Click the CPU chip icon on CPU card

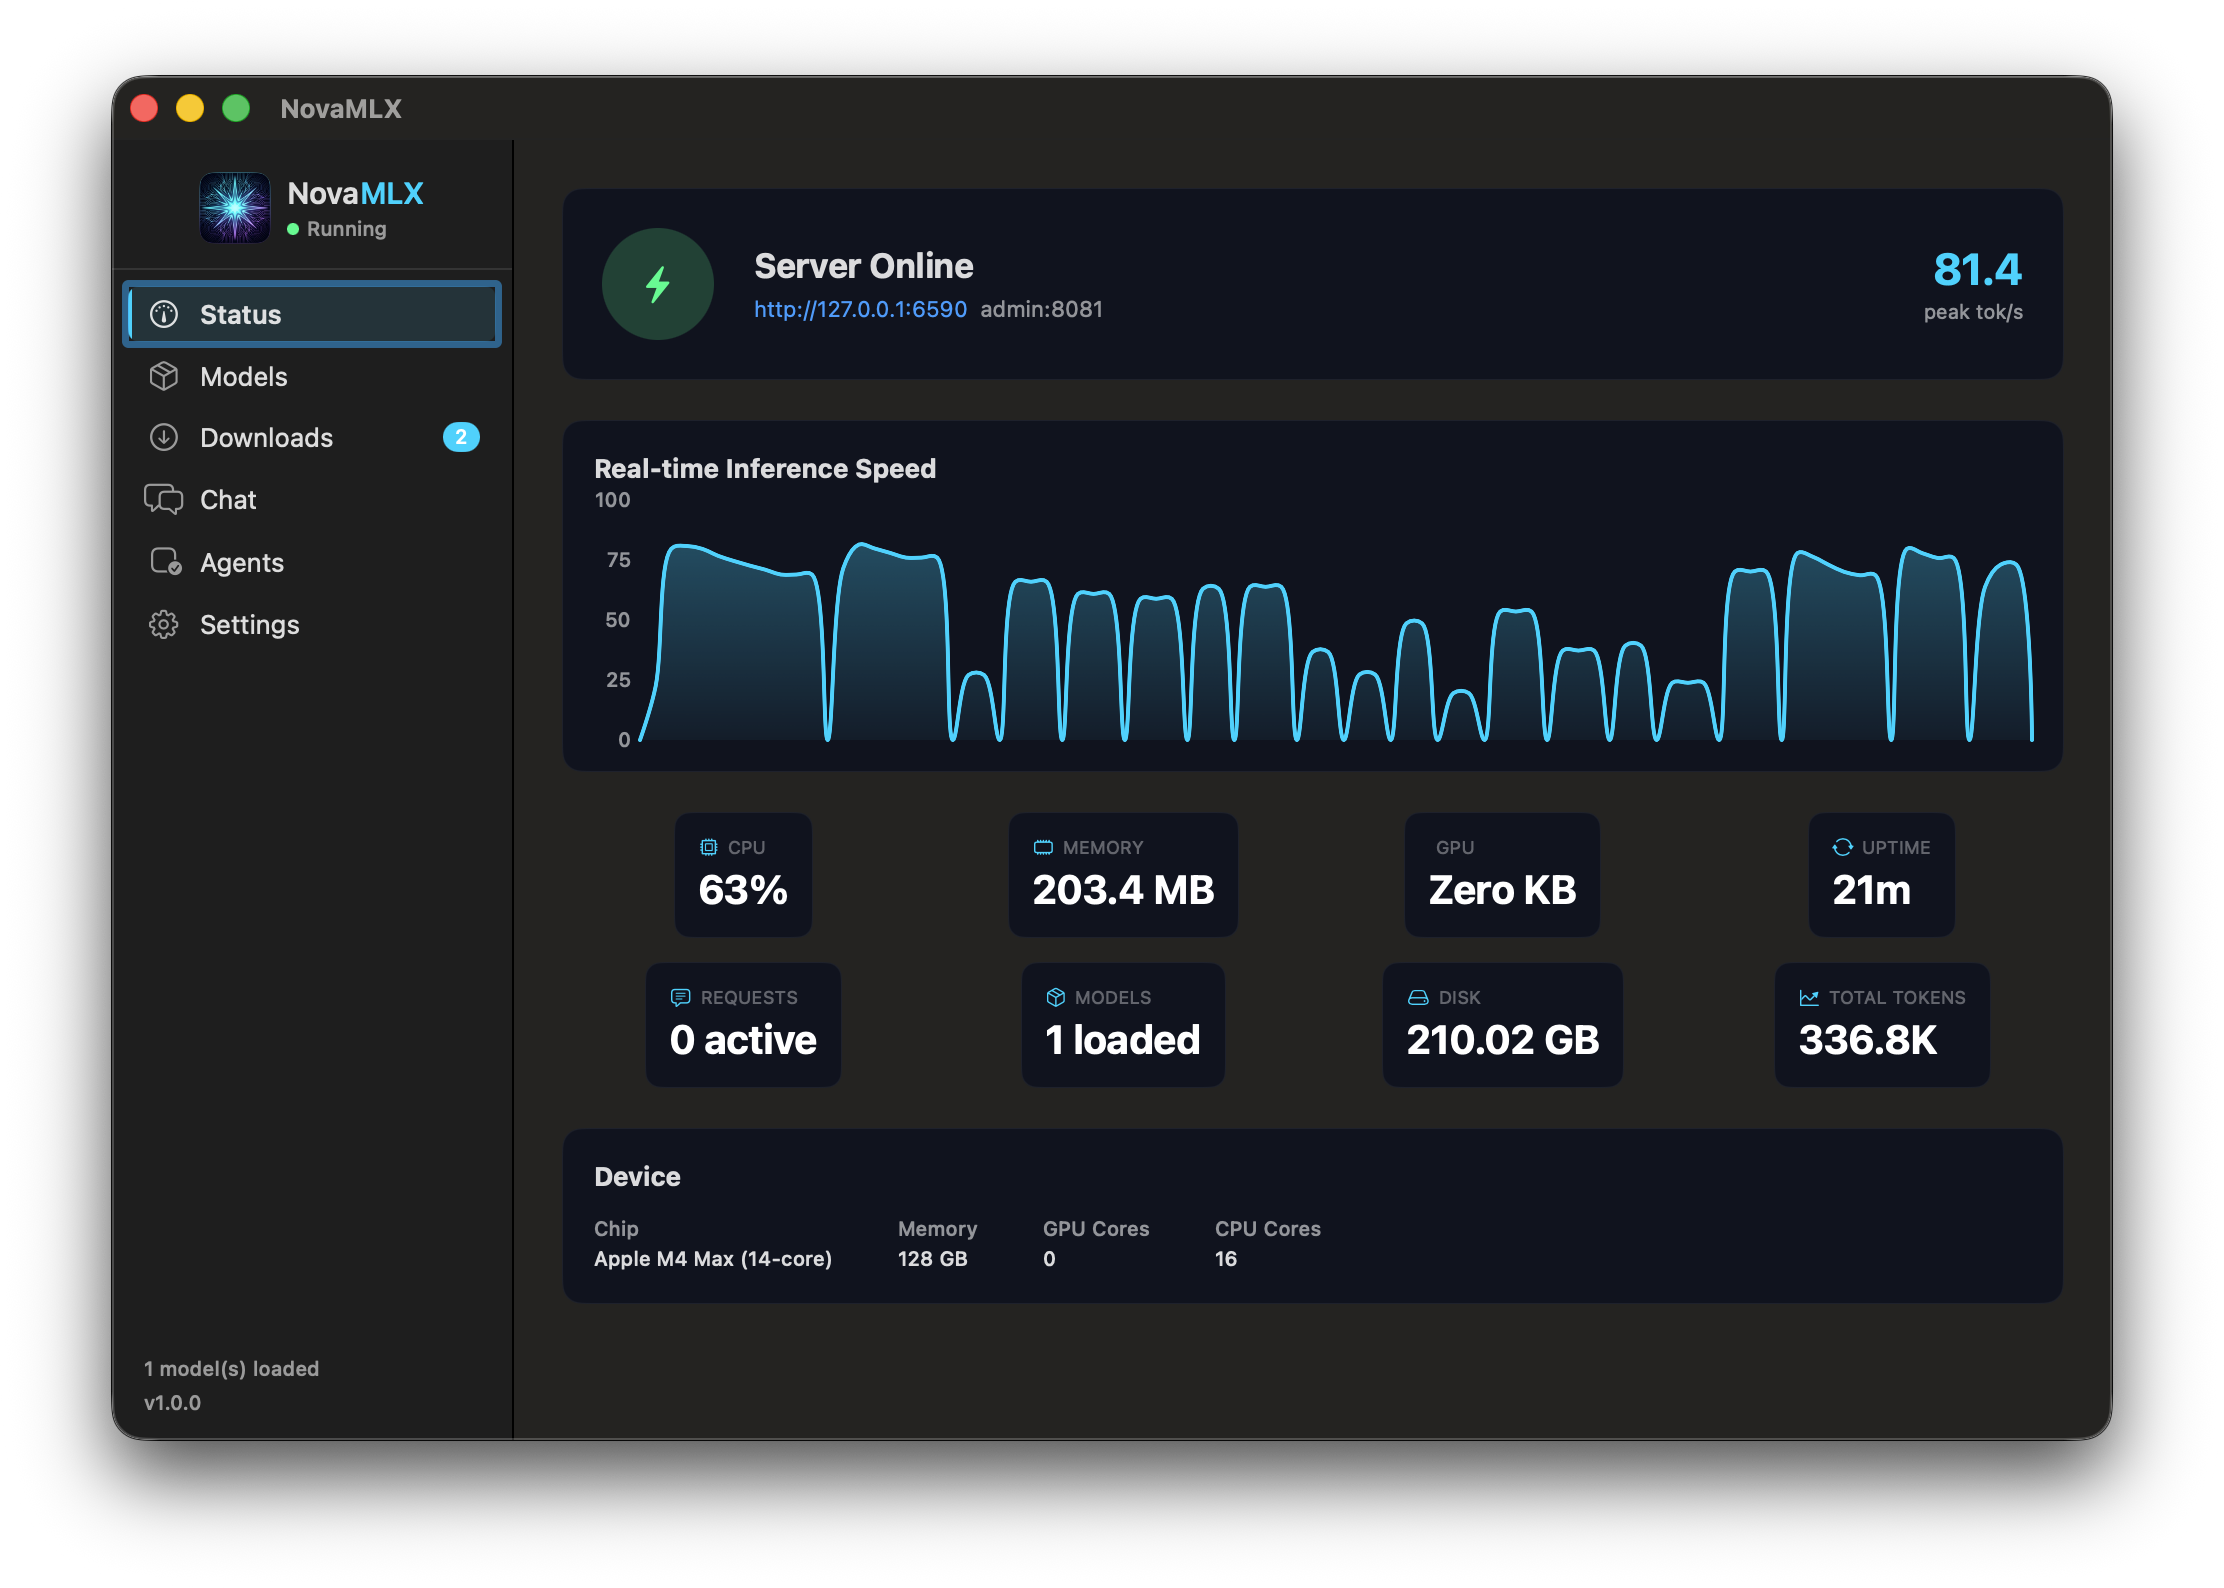709,847
